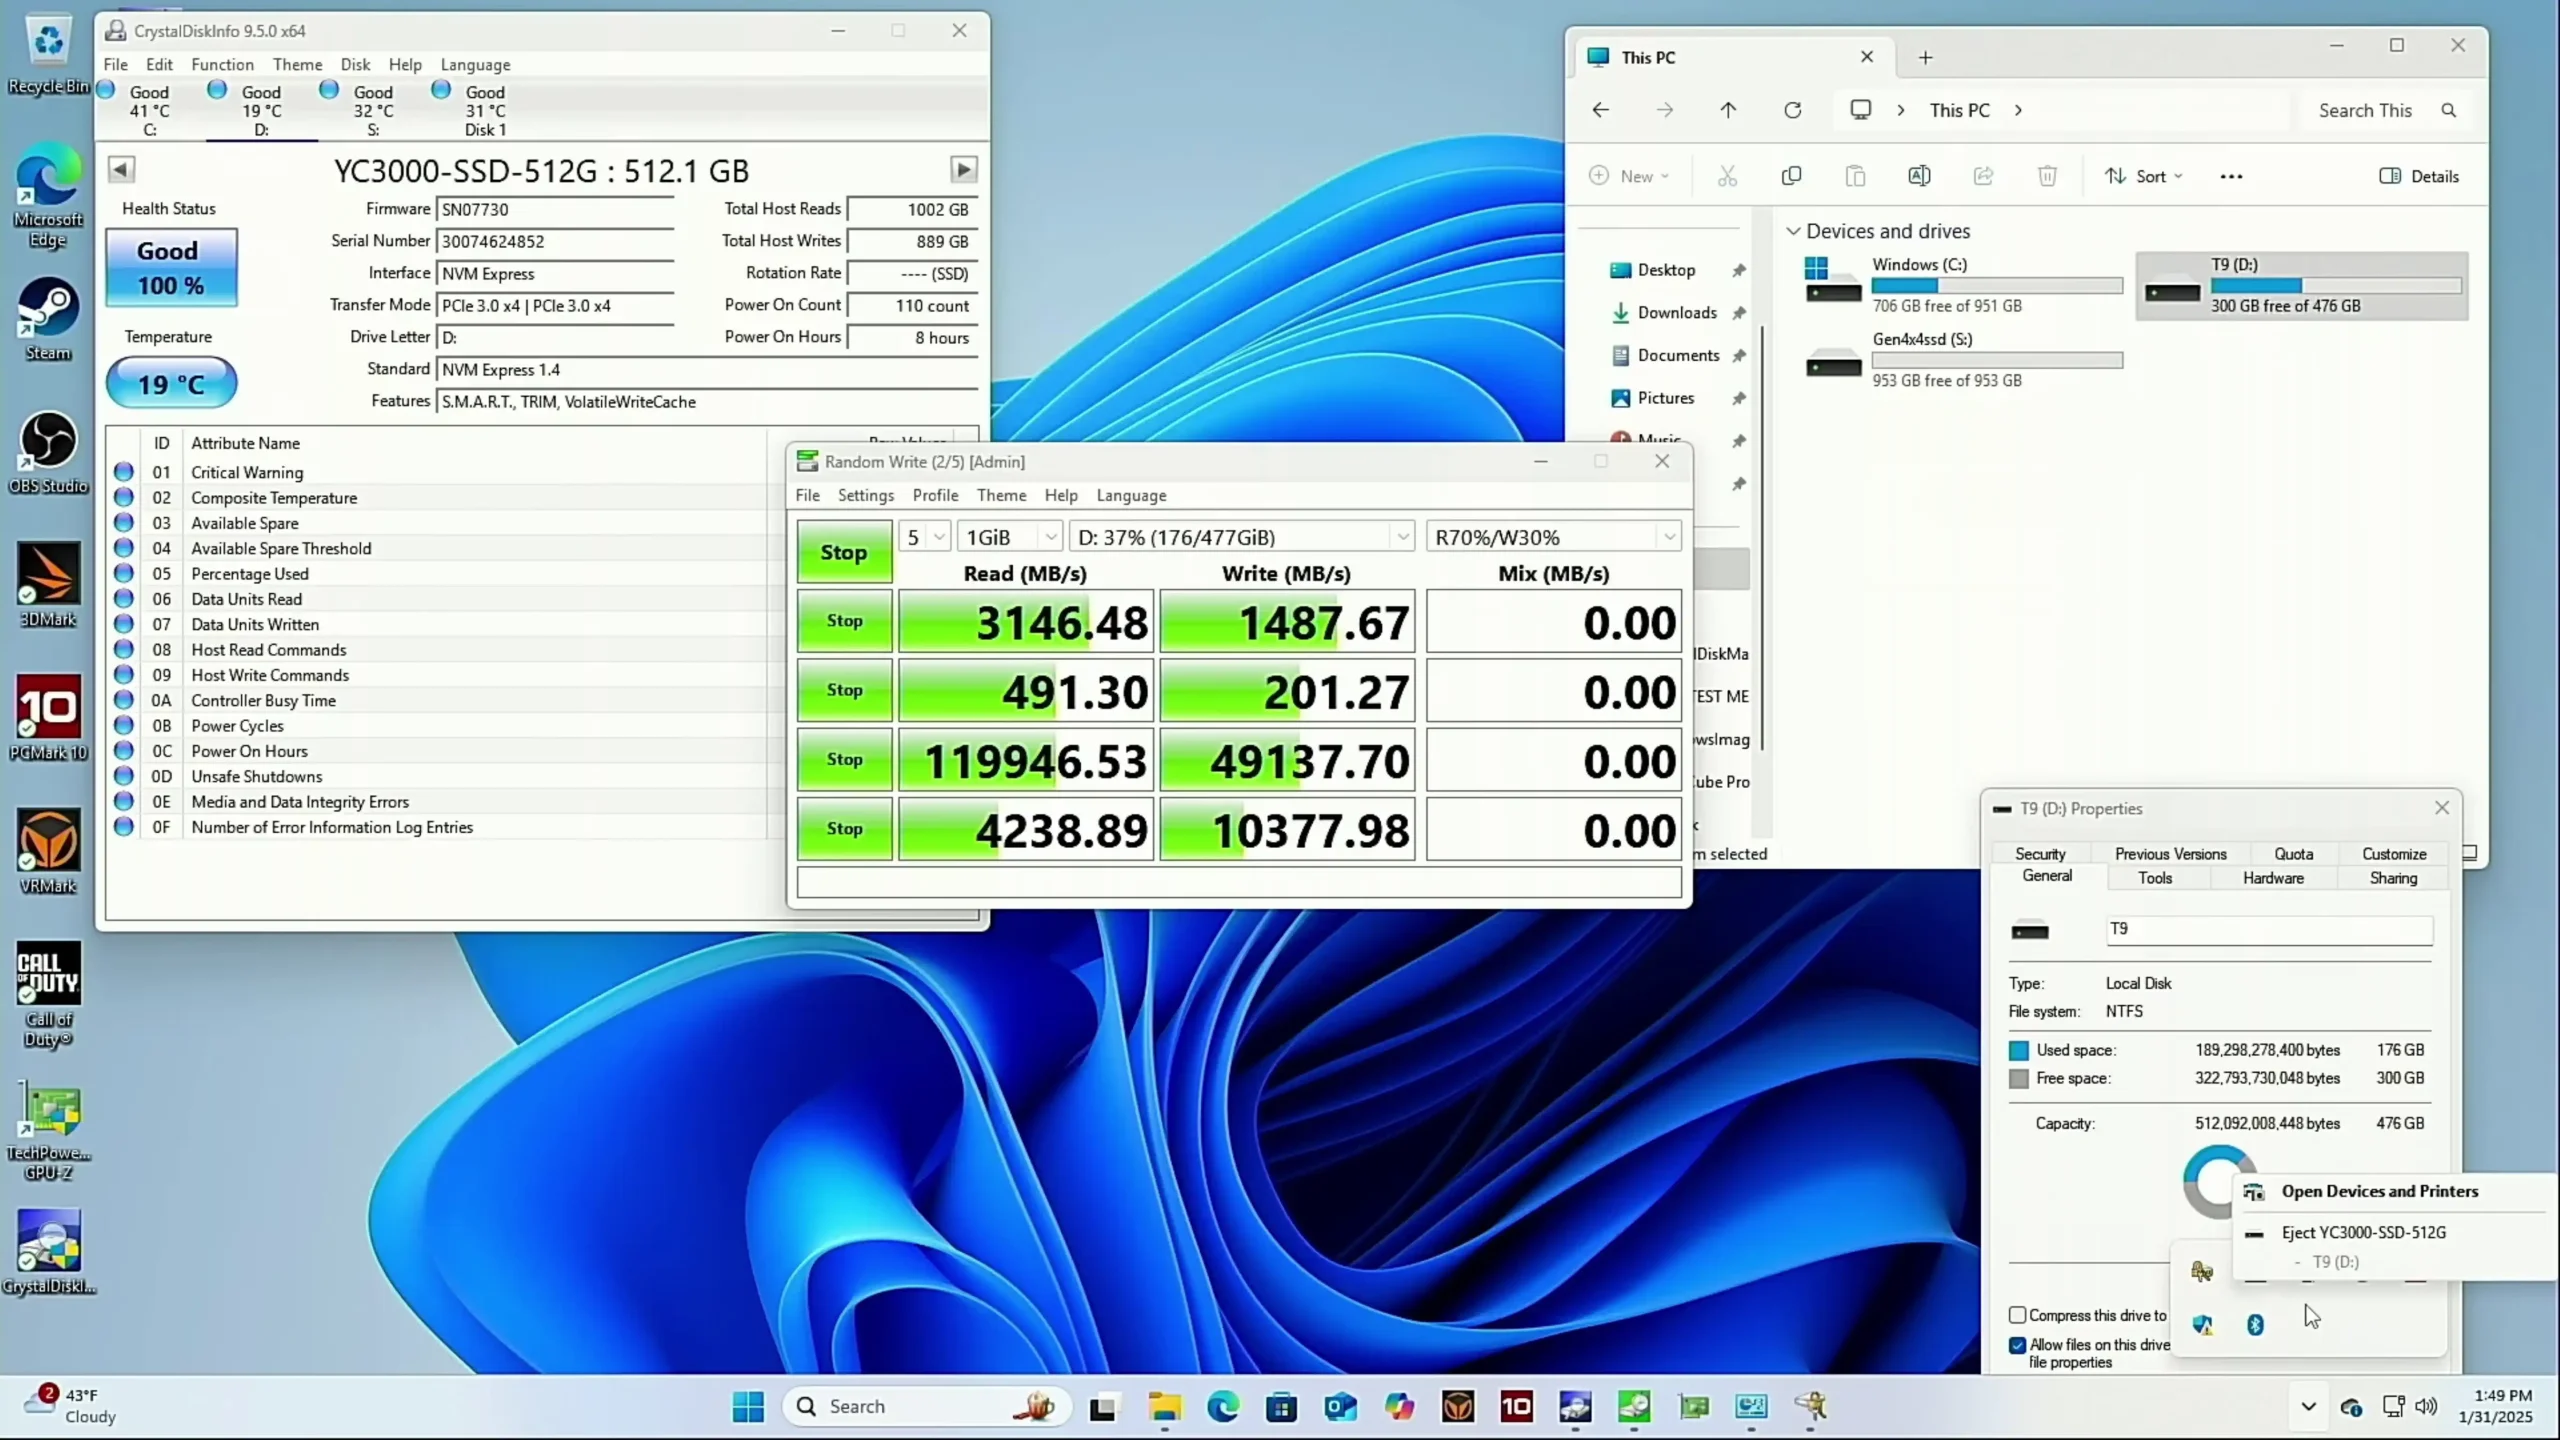This screenshot has width=2560, height=1440.
Task: Select the previous disk arrow in CrystalDiskInfo
Action: pos(121,169)
